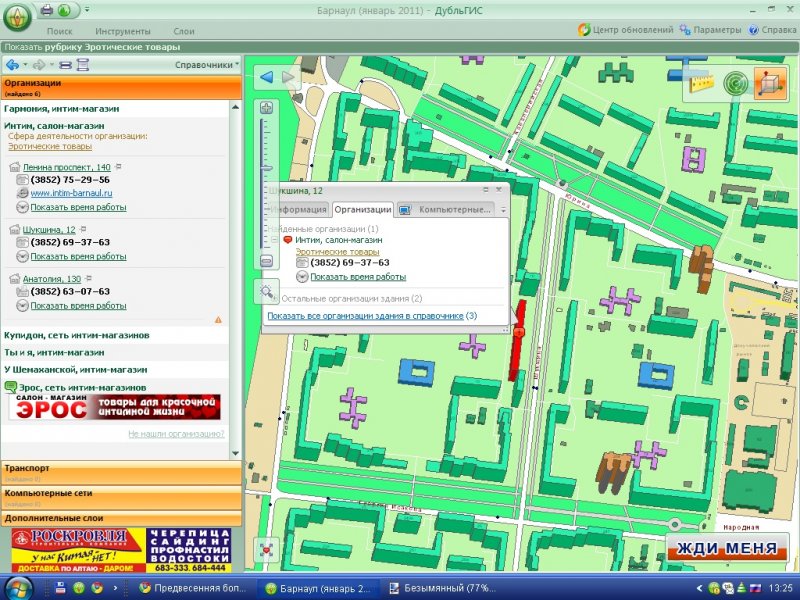The width and height of the screenshot is (800, 600).
Task: Click the printer icon in quick access bar
Action: [x=46, y=10]
